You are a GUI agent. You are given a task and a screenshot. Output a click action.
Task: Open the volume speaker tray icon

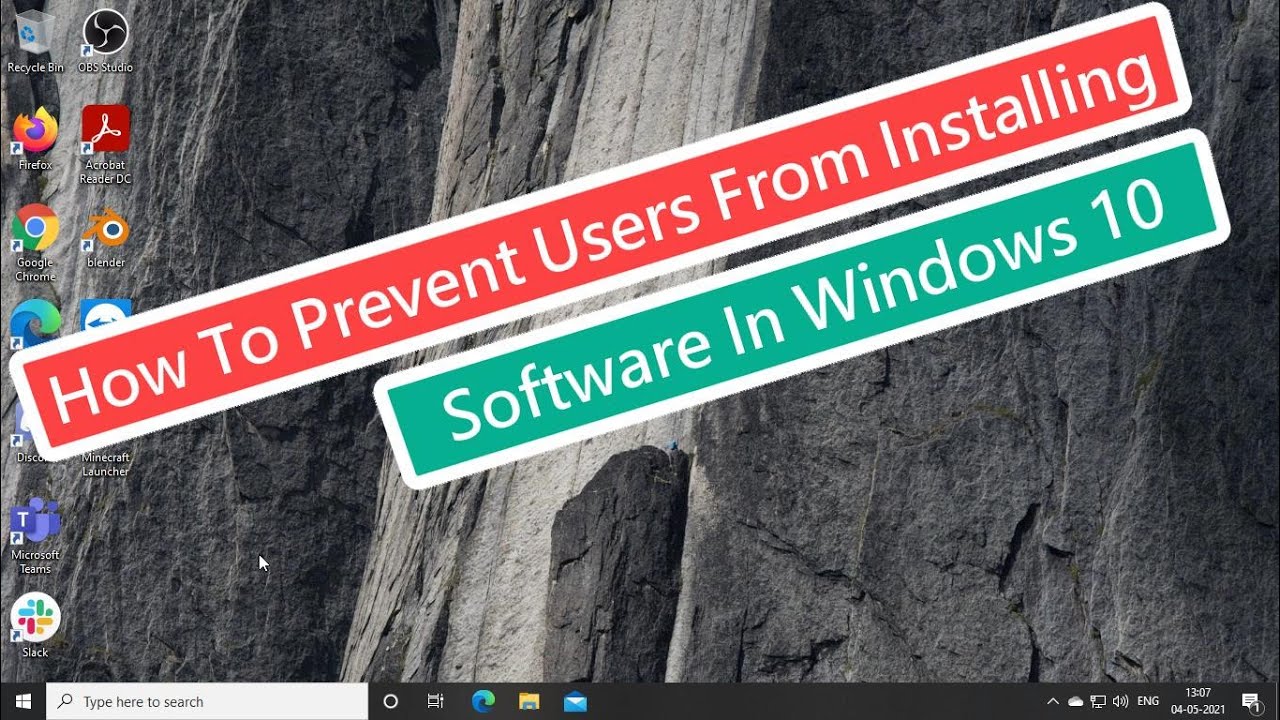point(1120,701)
